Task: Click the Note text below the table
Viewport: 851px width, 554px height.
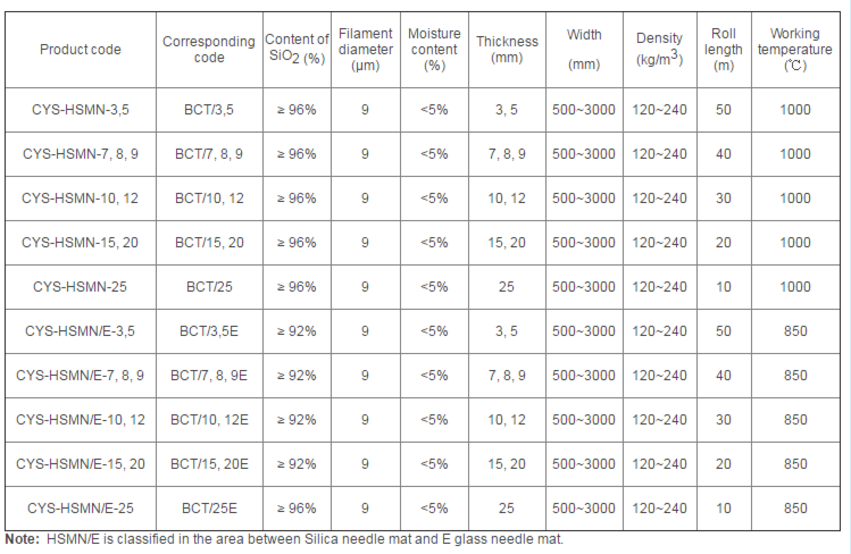Action: point(284,539)
